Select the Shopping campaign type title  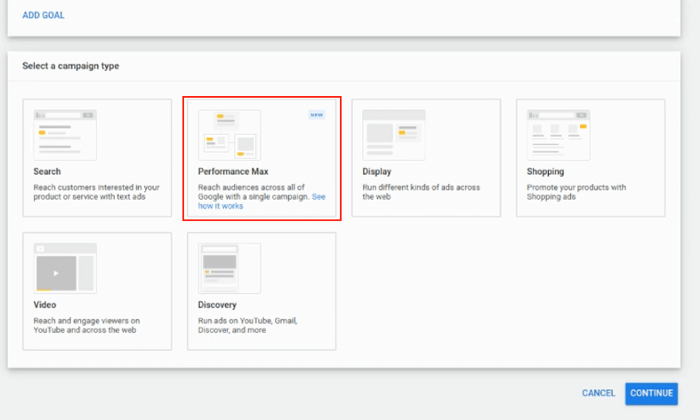tap(545, 172)
